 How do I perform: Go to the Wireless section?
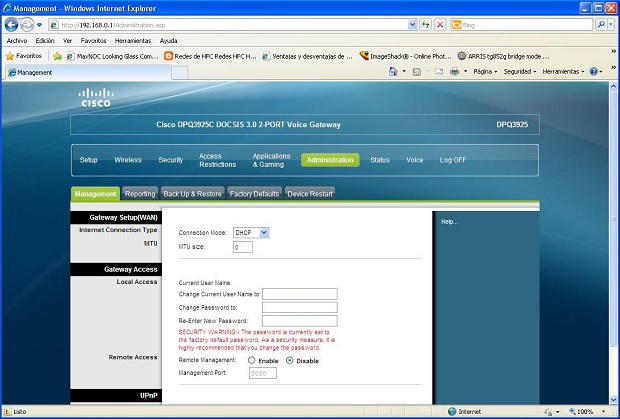pos(128,160)
